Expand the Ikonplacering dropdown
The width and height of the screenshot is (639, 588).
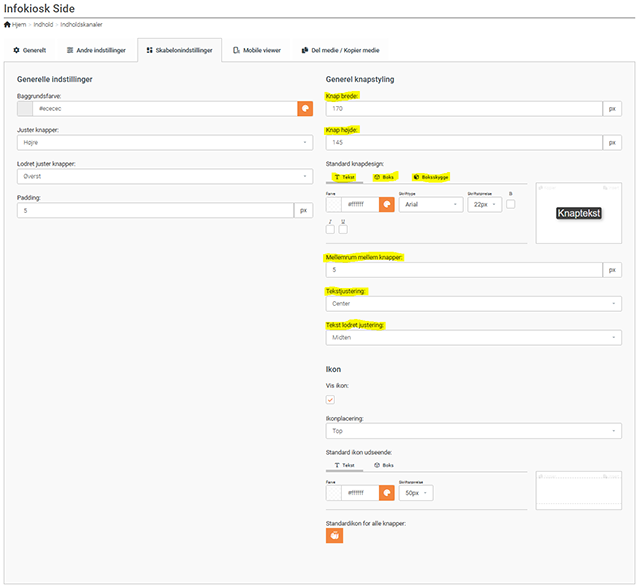tap(473, 432)
